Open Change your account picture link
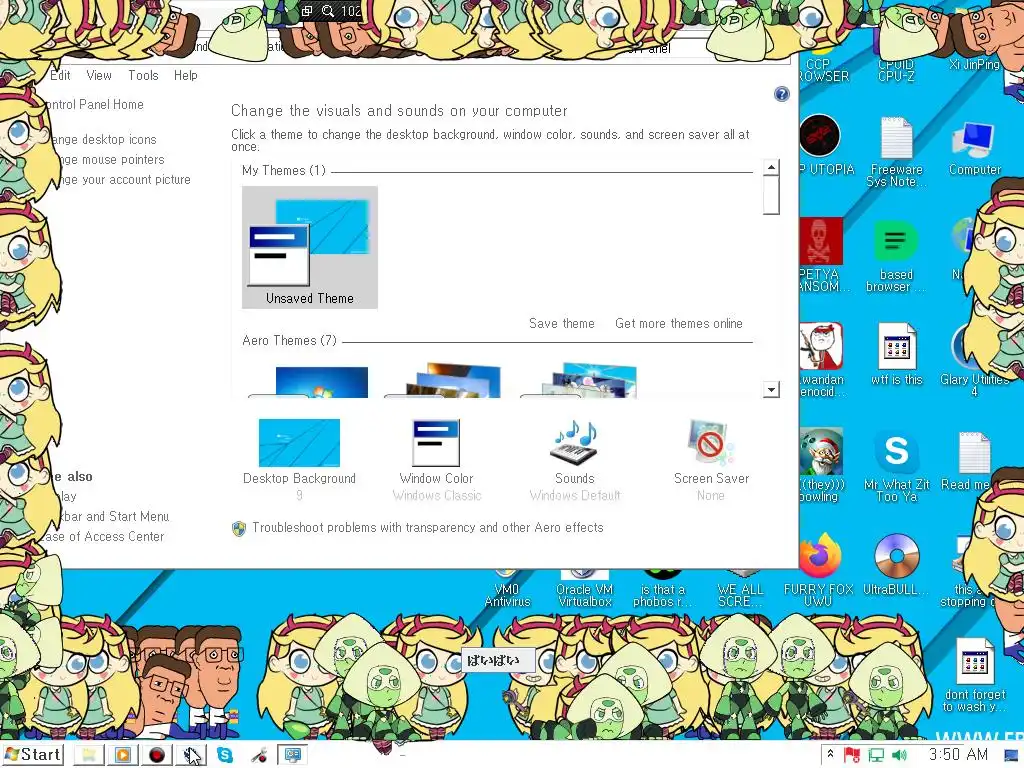The height and width of the screenshot is (768, 1024). (x=124, y=180)
